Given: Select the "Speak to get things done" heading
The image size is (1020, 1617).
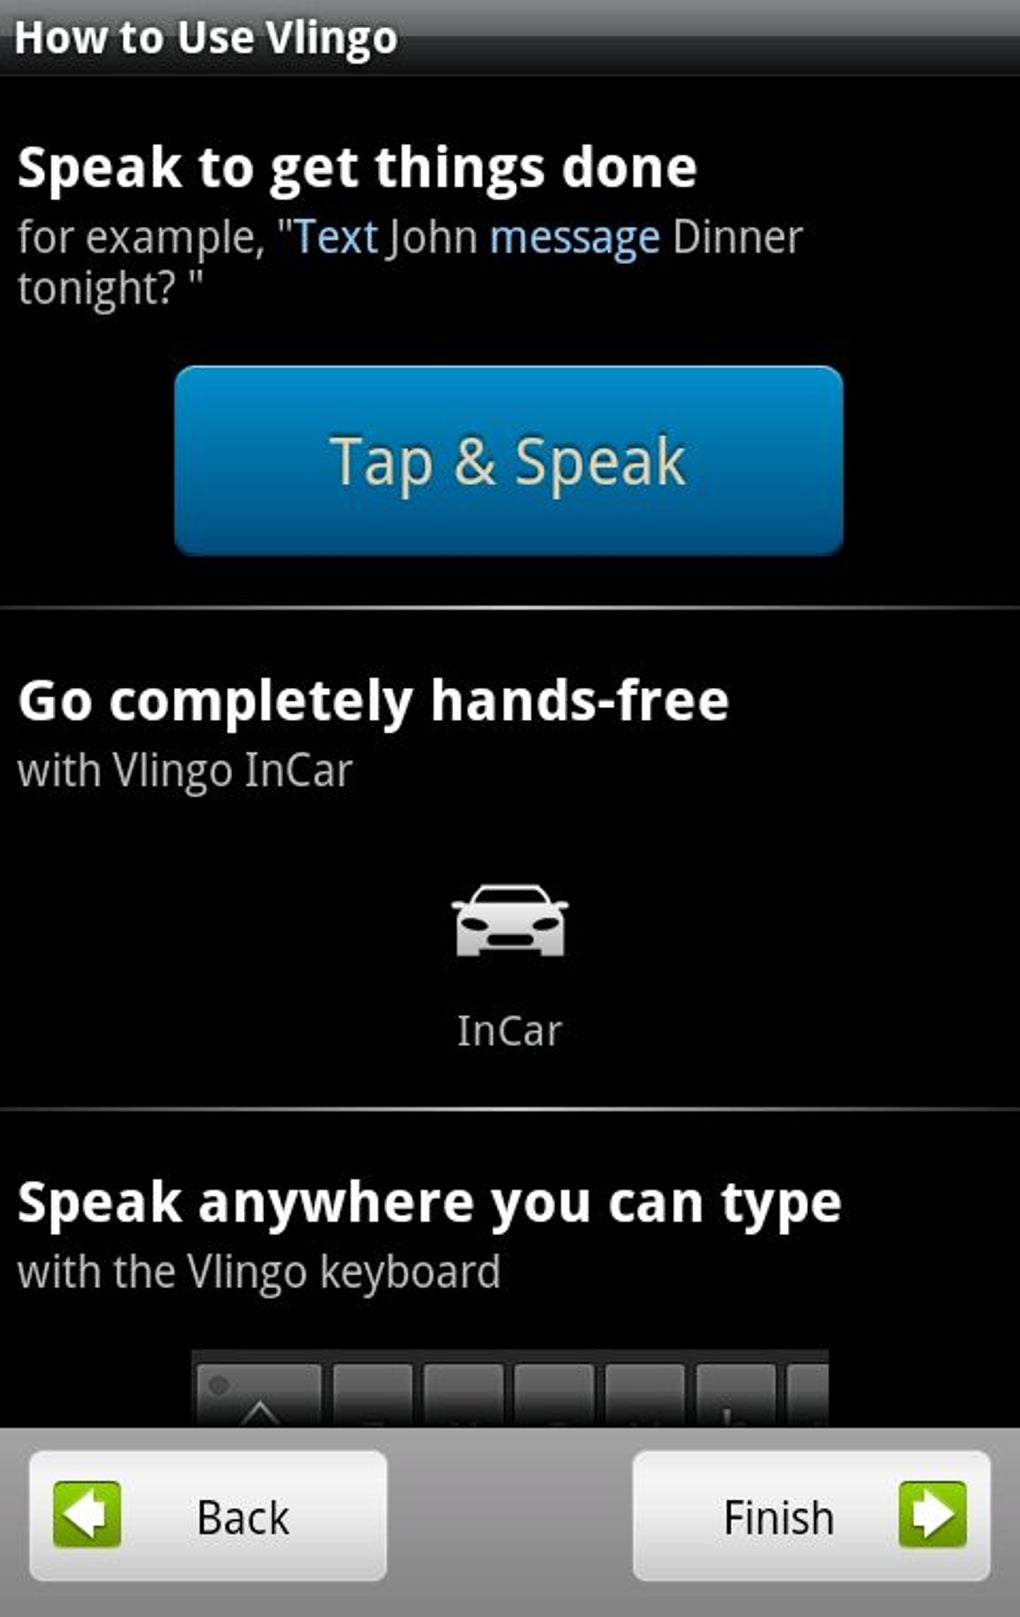Looking at the screenshot, I should click(x=357, y=167).
